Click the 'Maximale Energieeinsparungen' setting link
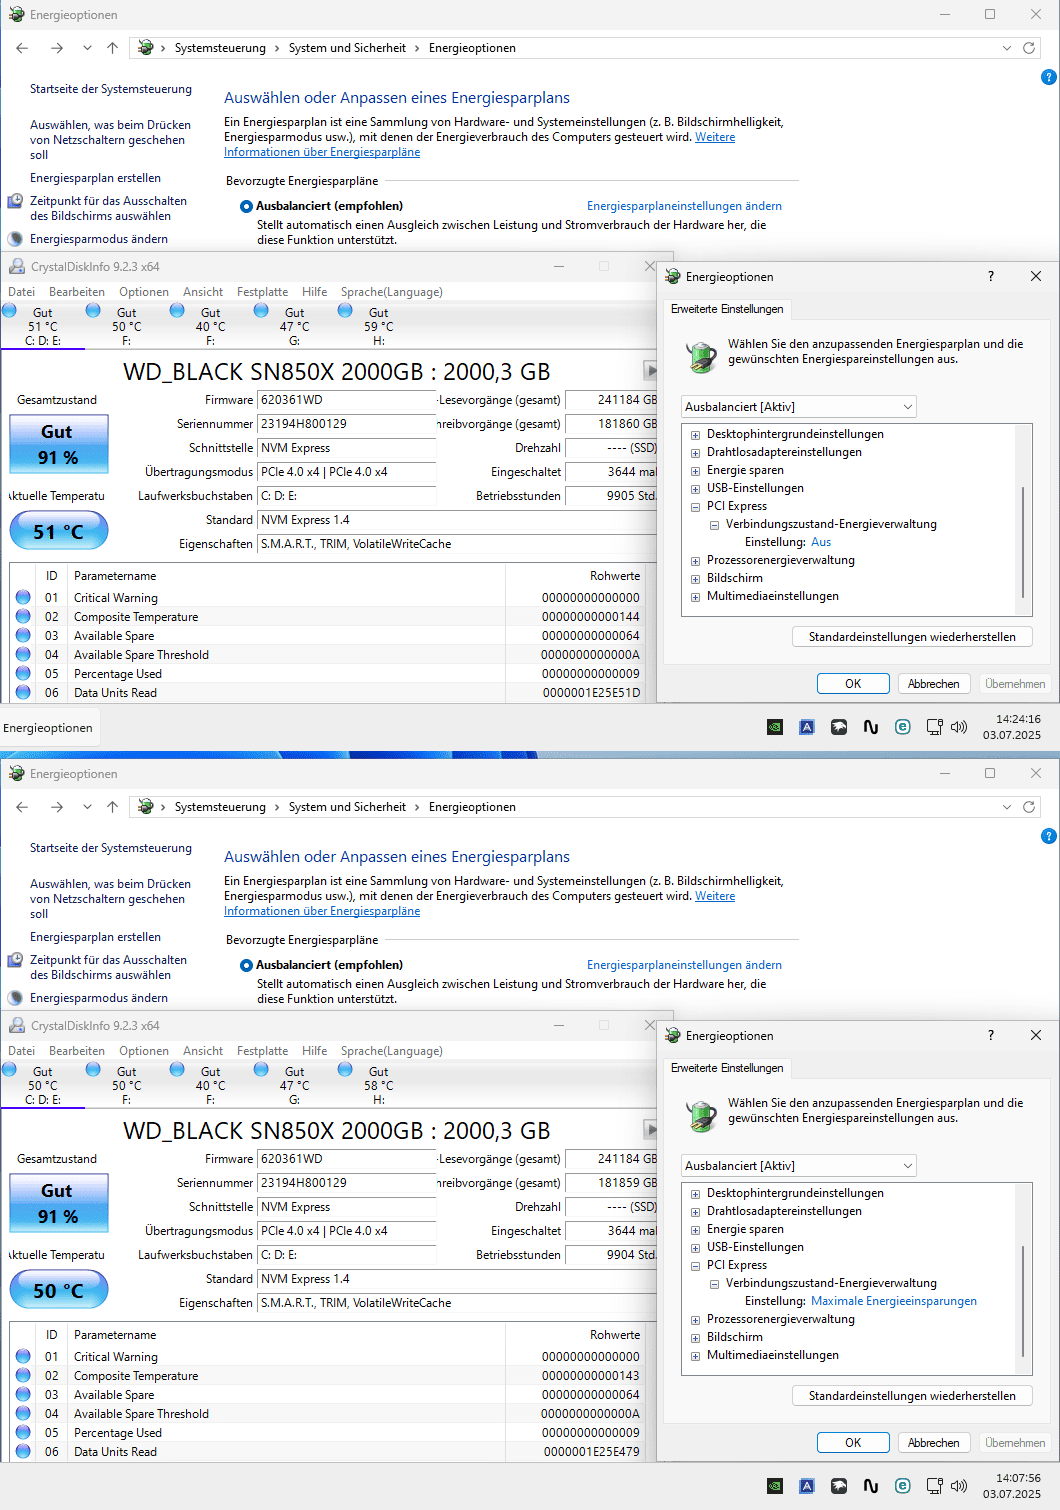 coord(894,1301)
